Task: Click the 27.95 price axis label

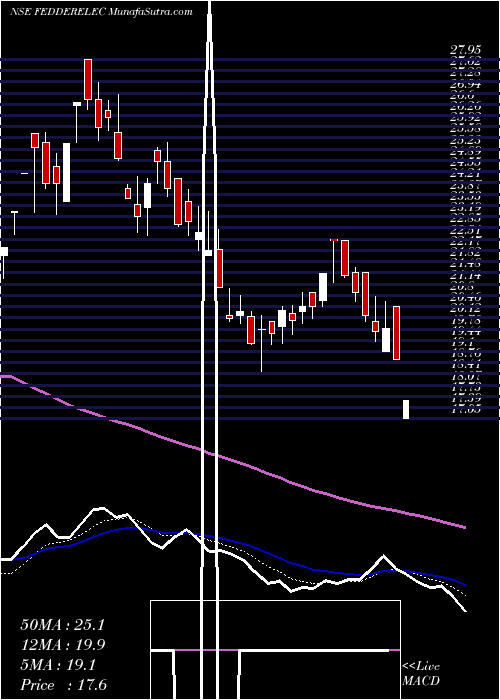Action: click(x=465, y=50)
